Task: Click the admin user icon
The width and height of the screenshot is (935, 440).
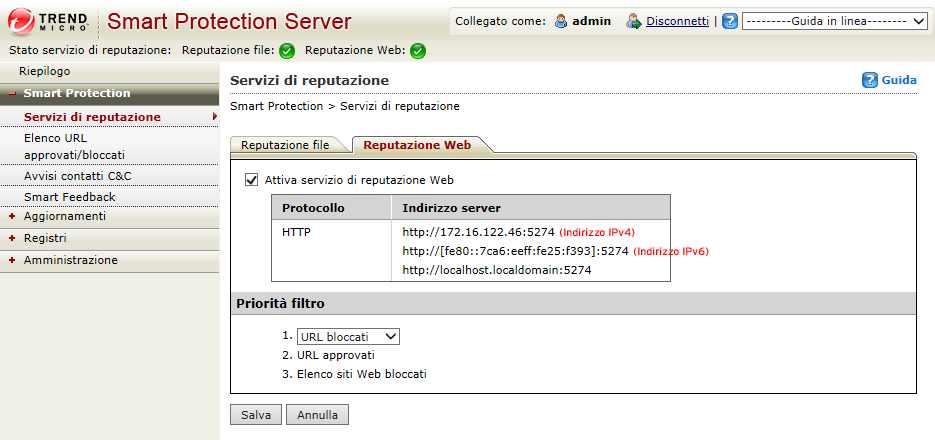Action: [561, 21]
